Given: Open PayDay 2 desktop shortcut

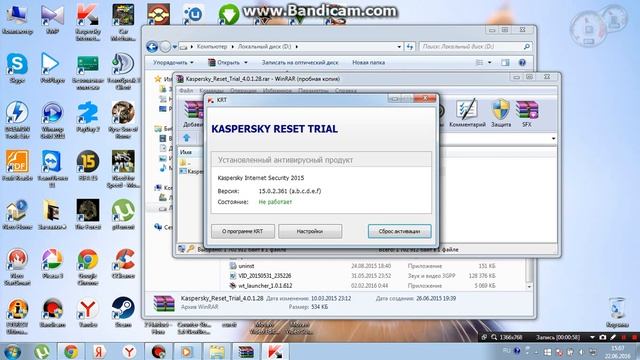Looking at the screenshot, I should [x=88, y=118].
